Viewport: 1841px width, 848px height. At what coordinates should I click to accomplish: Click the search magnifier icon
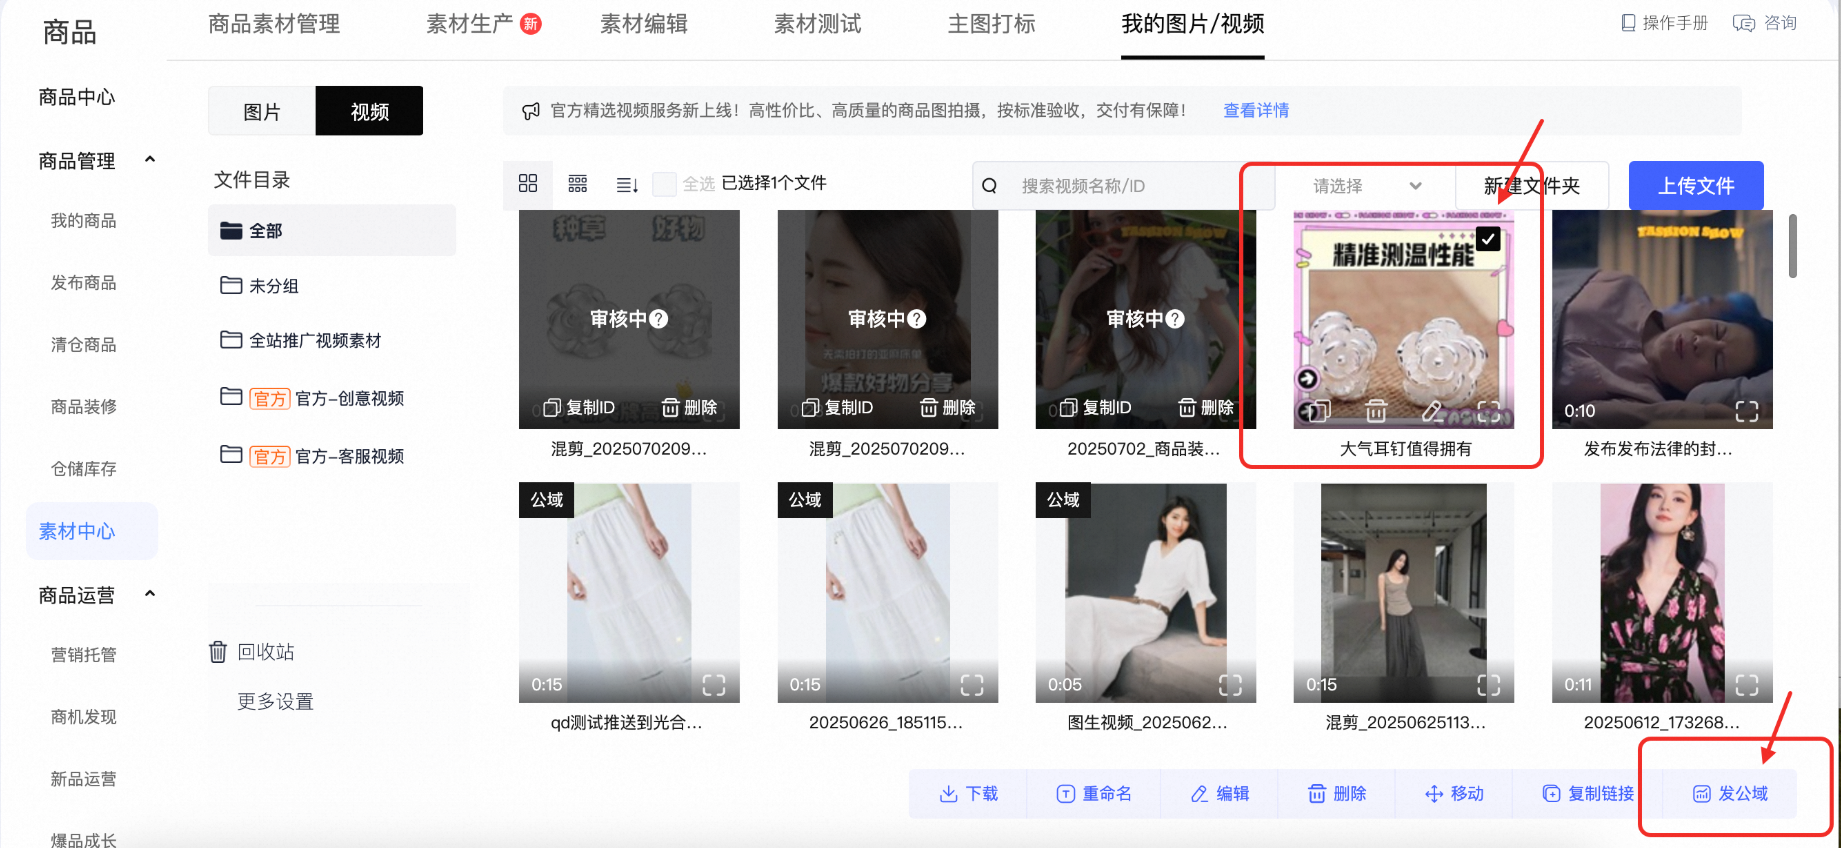(989, 185)
